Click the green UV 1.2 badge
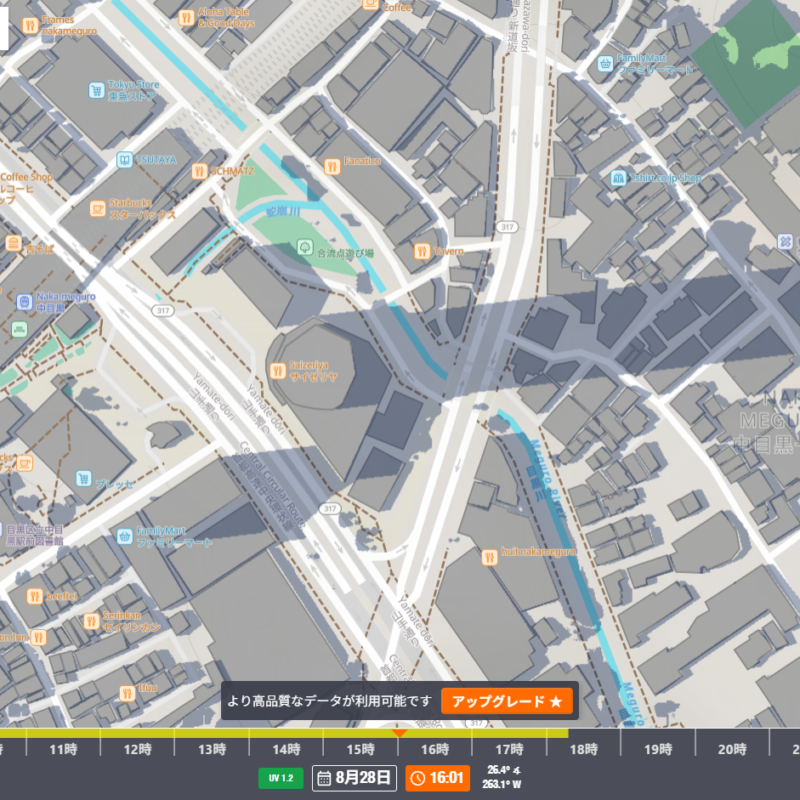 (281, 778)
